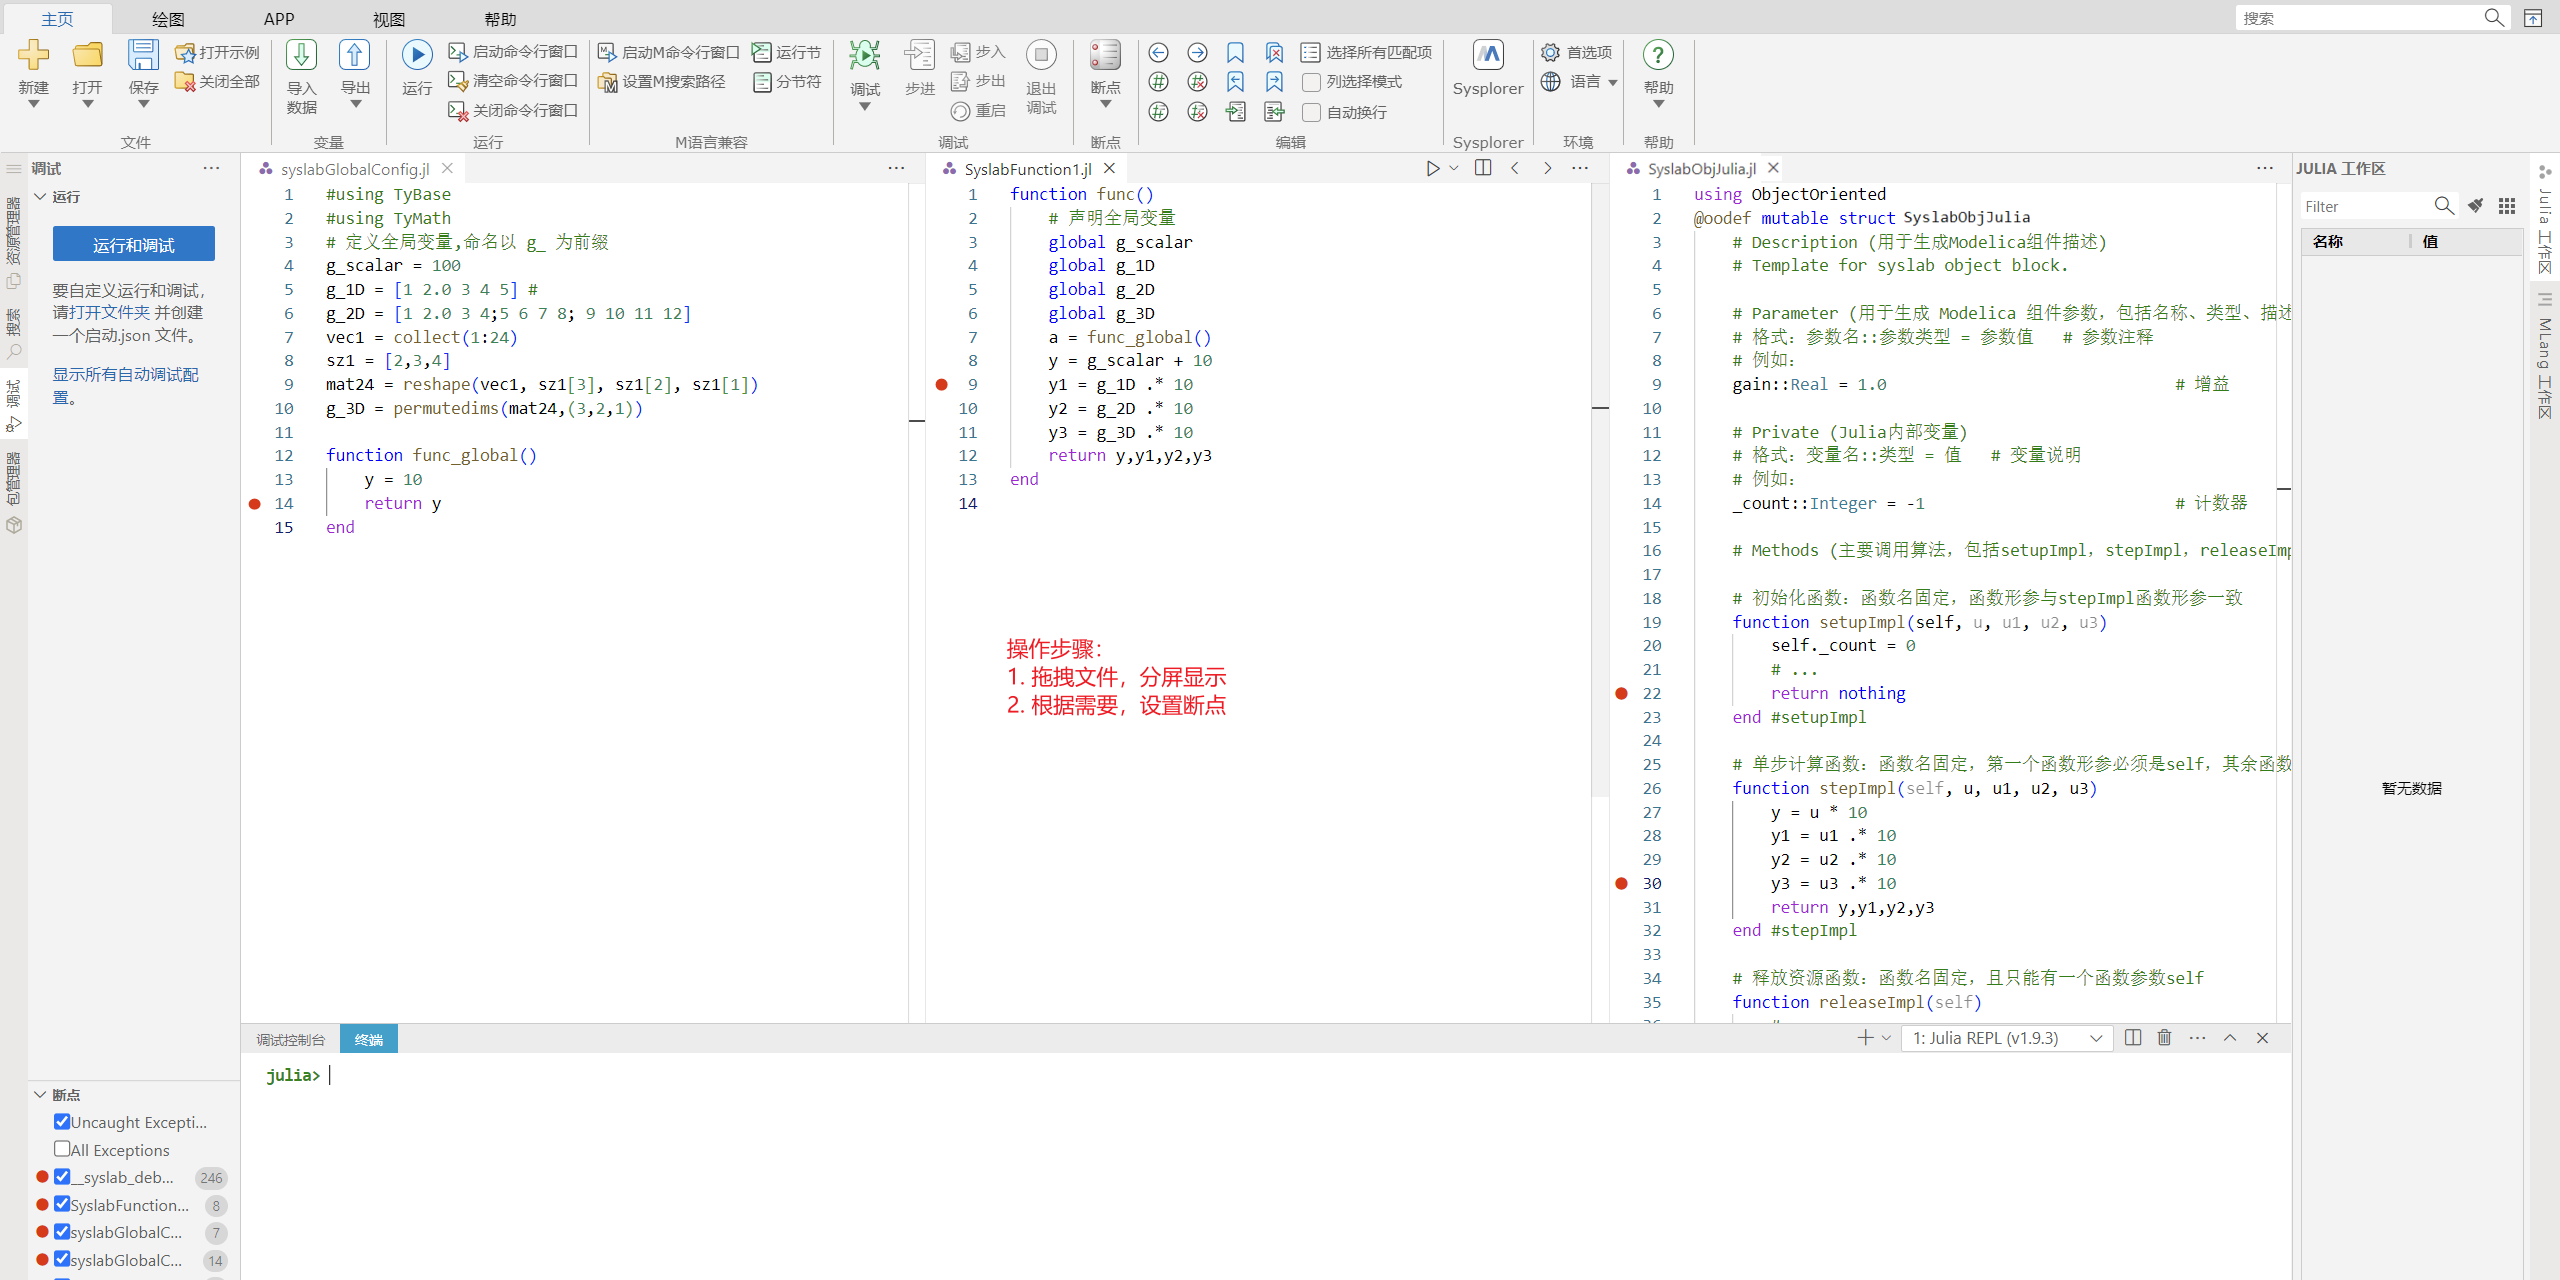2560x1280 pixels.
Task: Click 关闭全部 button in ribbon
Action: click(217, 82)
